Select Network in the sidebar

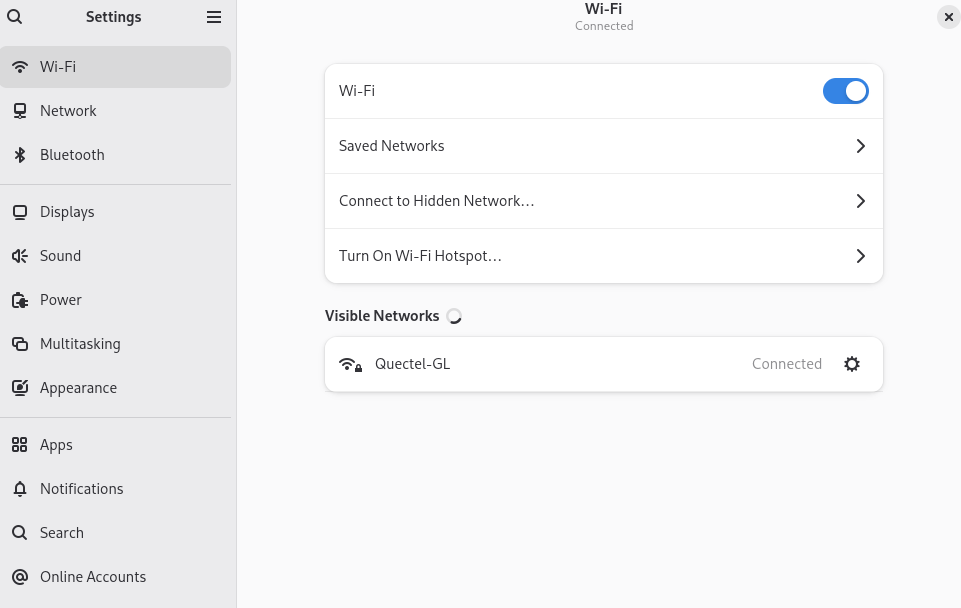[68, 111]
